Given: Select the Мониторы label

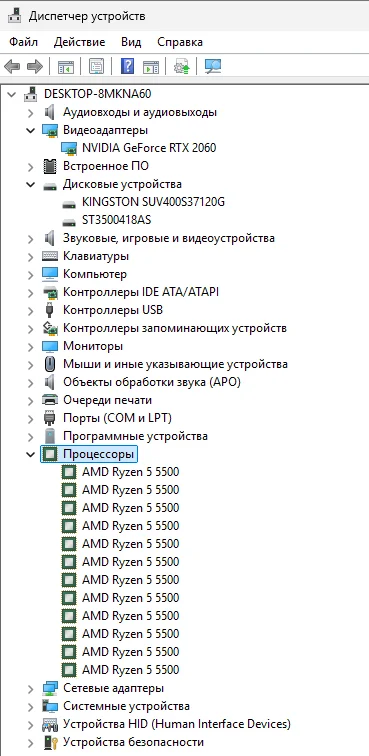Looking at the screenshot, I should tap(93, 346).
